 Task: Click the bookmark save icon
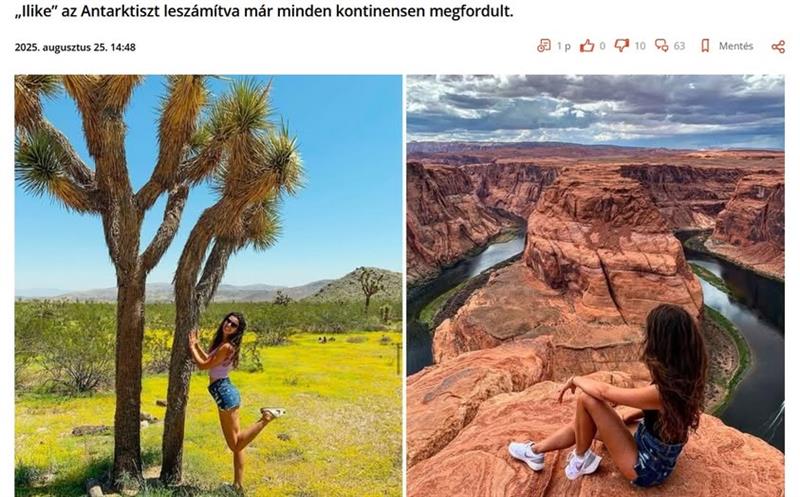pos(705,46)
